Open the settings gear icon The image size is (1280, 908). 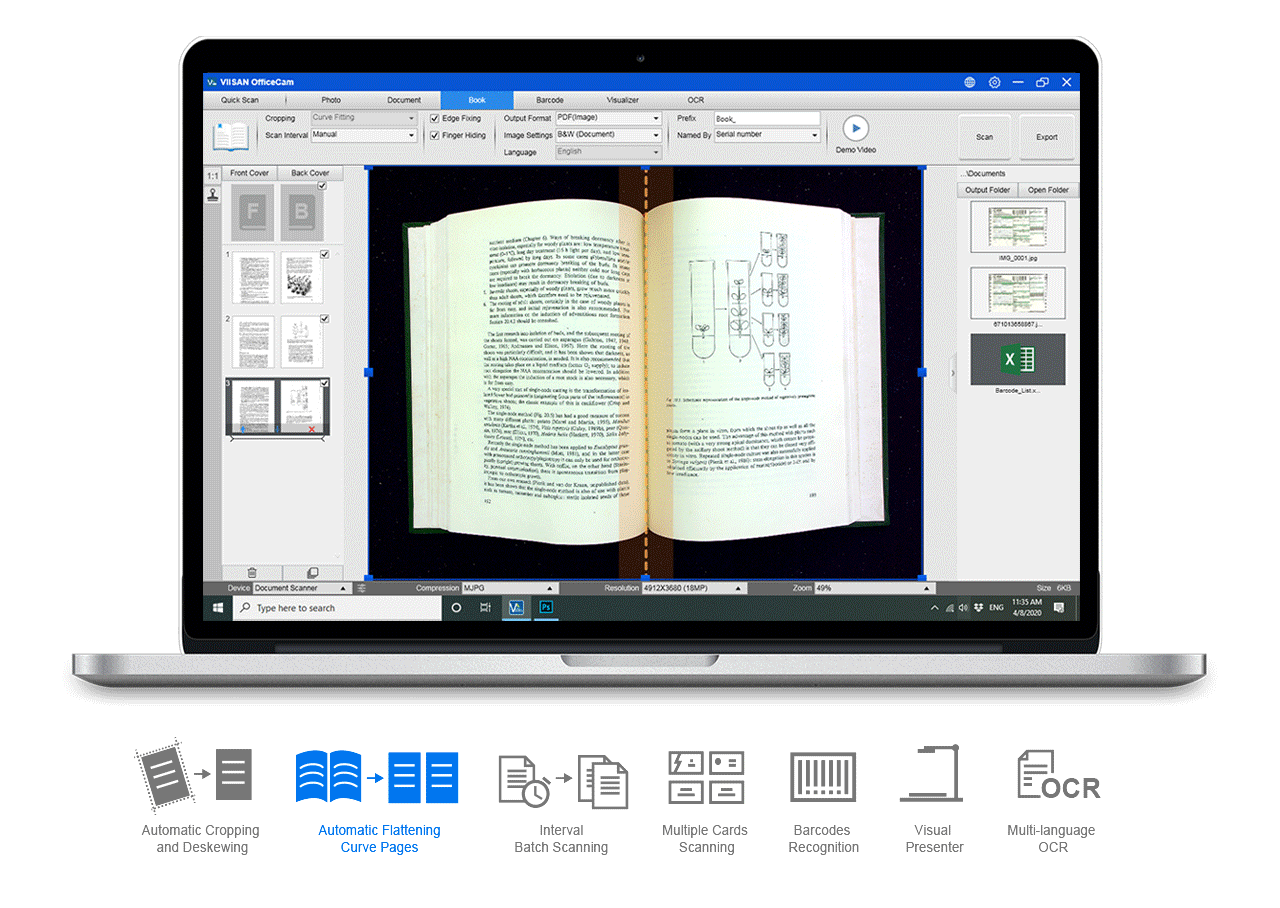(994, 82)
